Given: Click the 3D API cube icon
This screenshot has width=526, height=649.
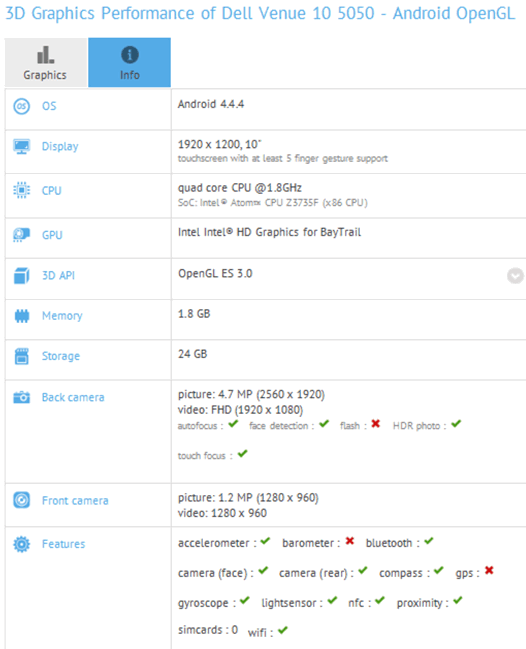Looking at the screenshot, I should pyautogui.click(x=22, y=276).
